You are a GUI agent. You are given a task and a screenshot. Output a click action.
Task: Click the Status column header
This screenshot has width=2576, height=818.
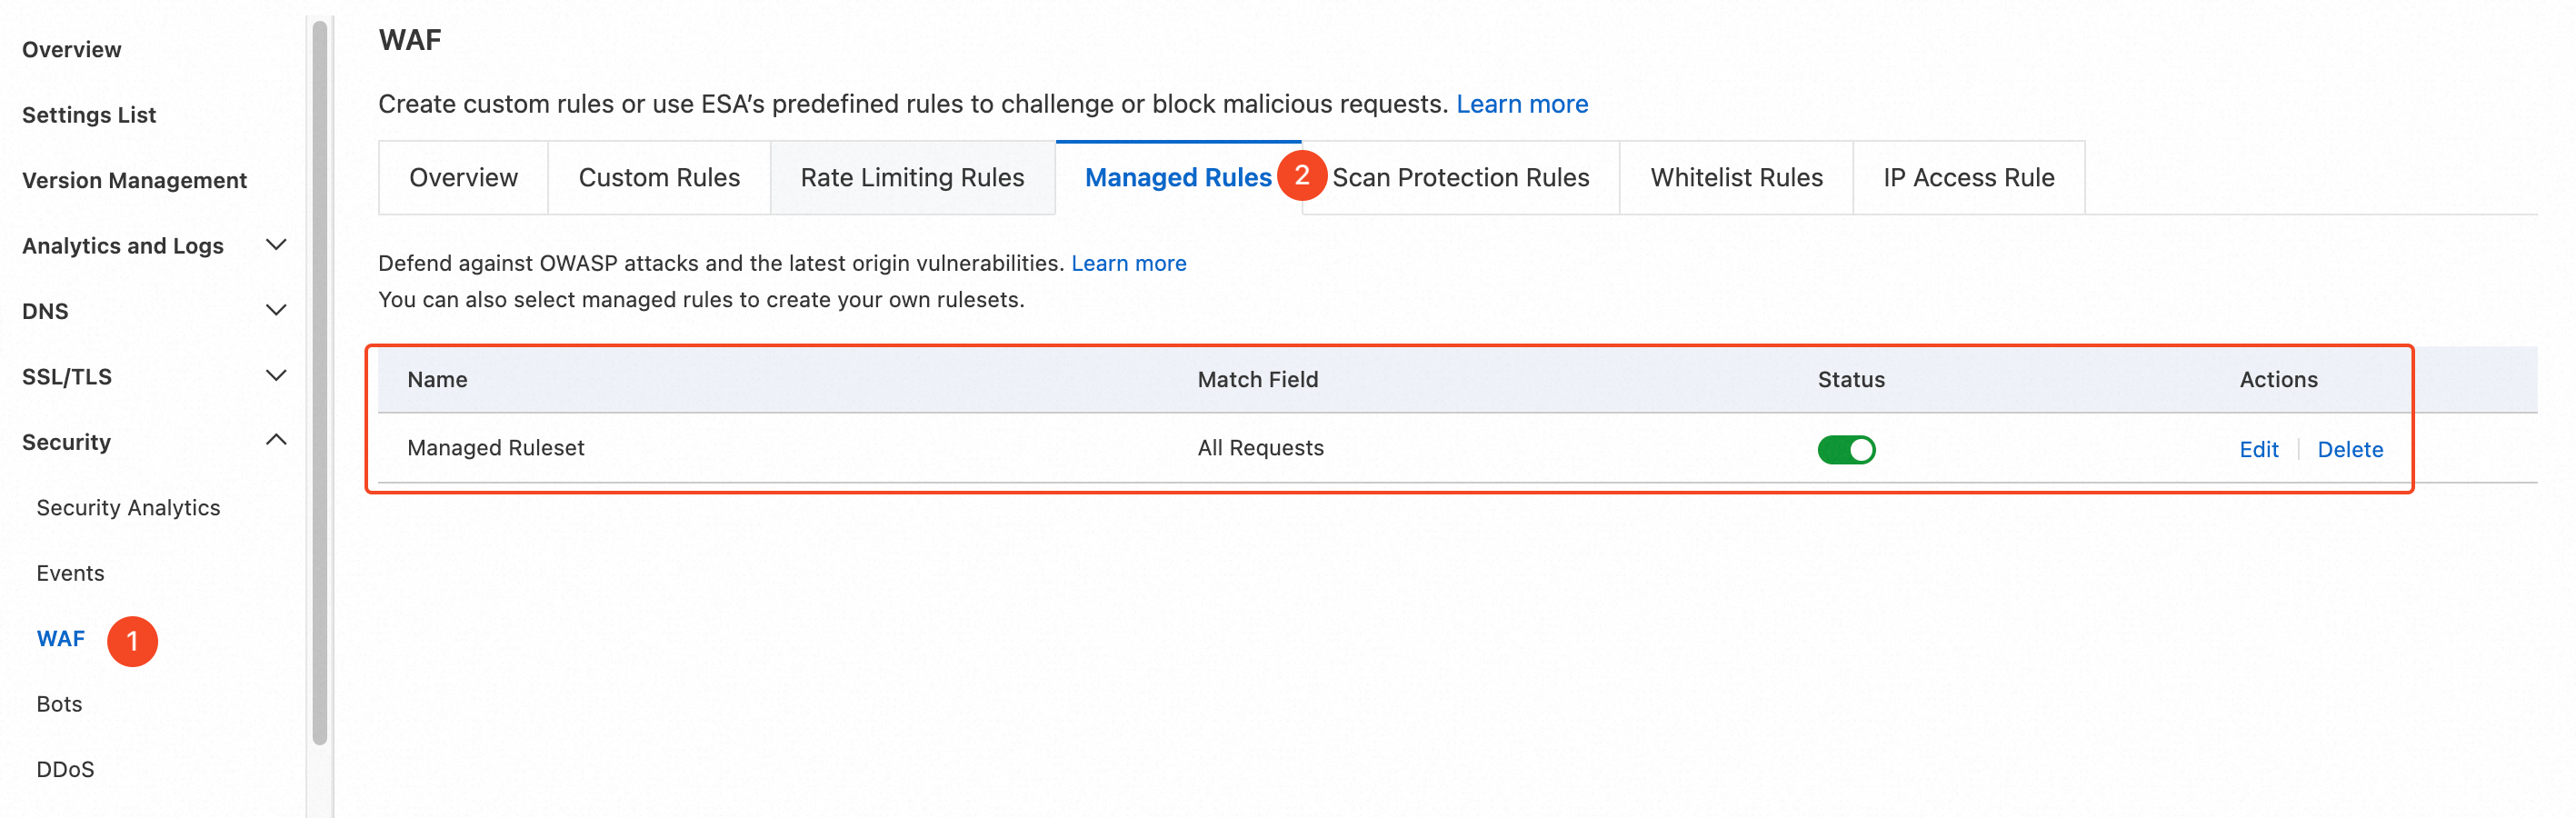[1851, 379]
